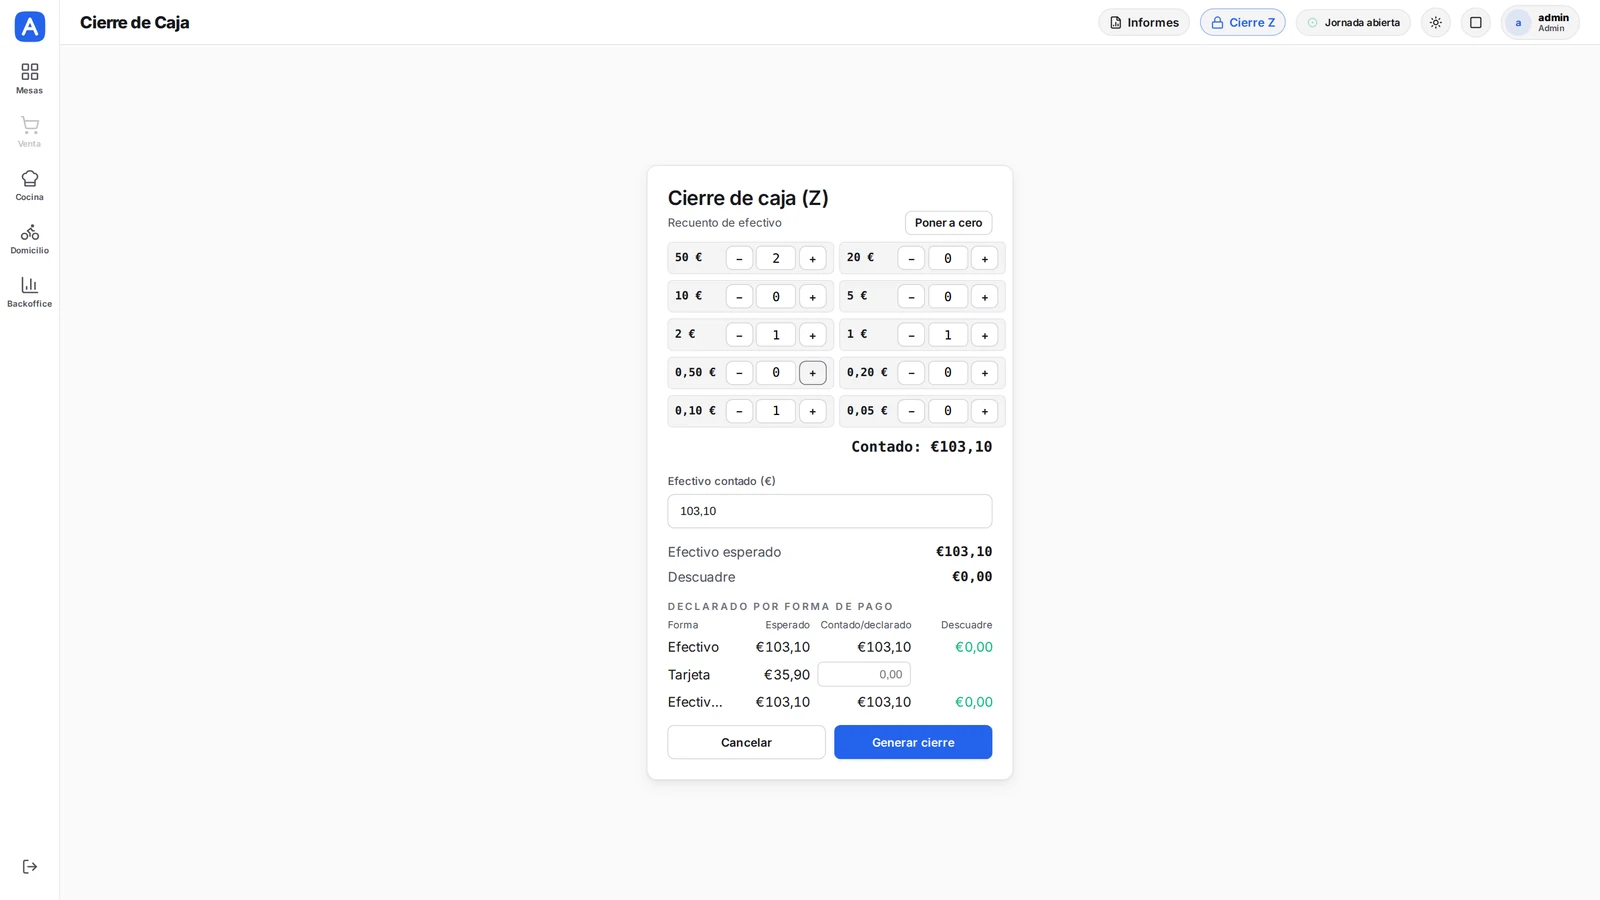The width and height of the screenshot is (1600, 900).
Task: Click the Jornada abierta status pill
Action: (1353, 23)
